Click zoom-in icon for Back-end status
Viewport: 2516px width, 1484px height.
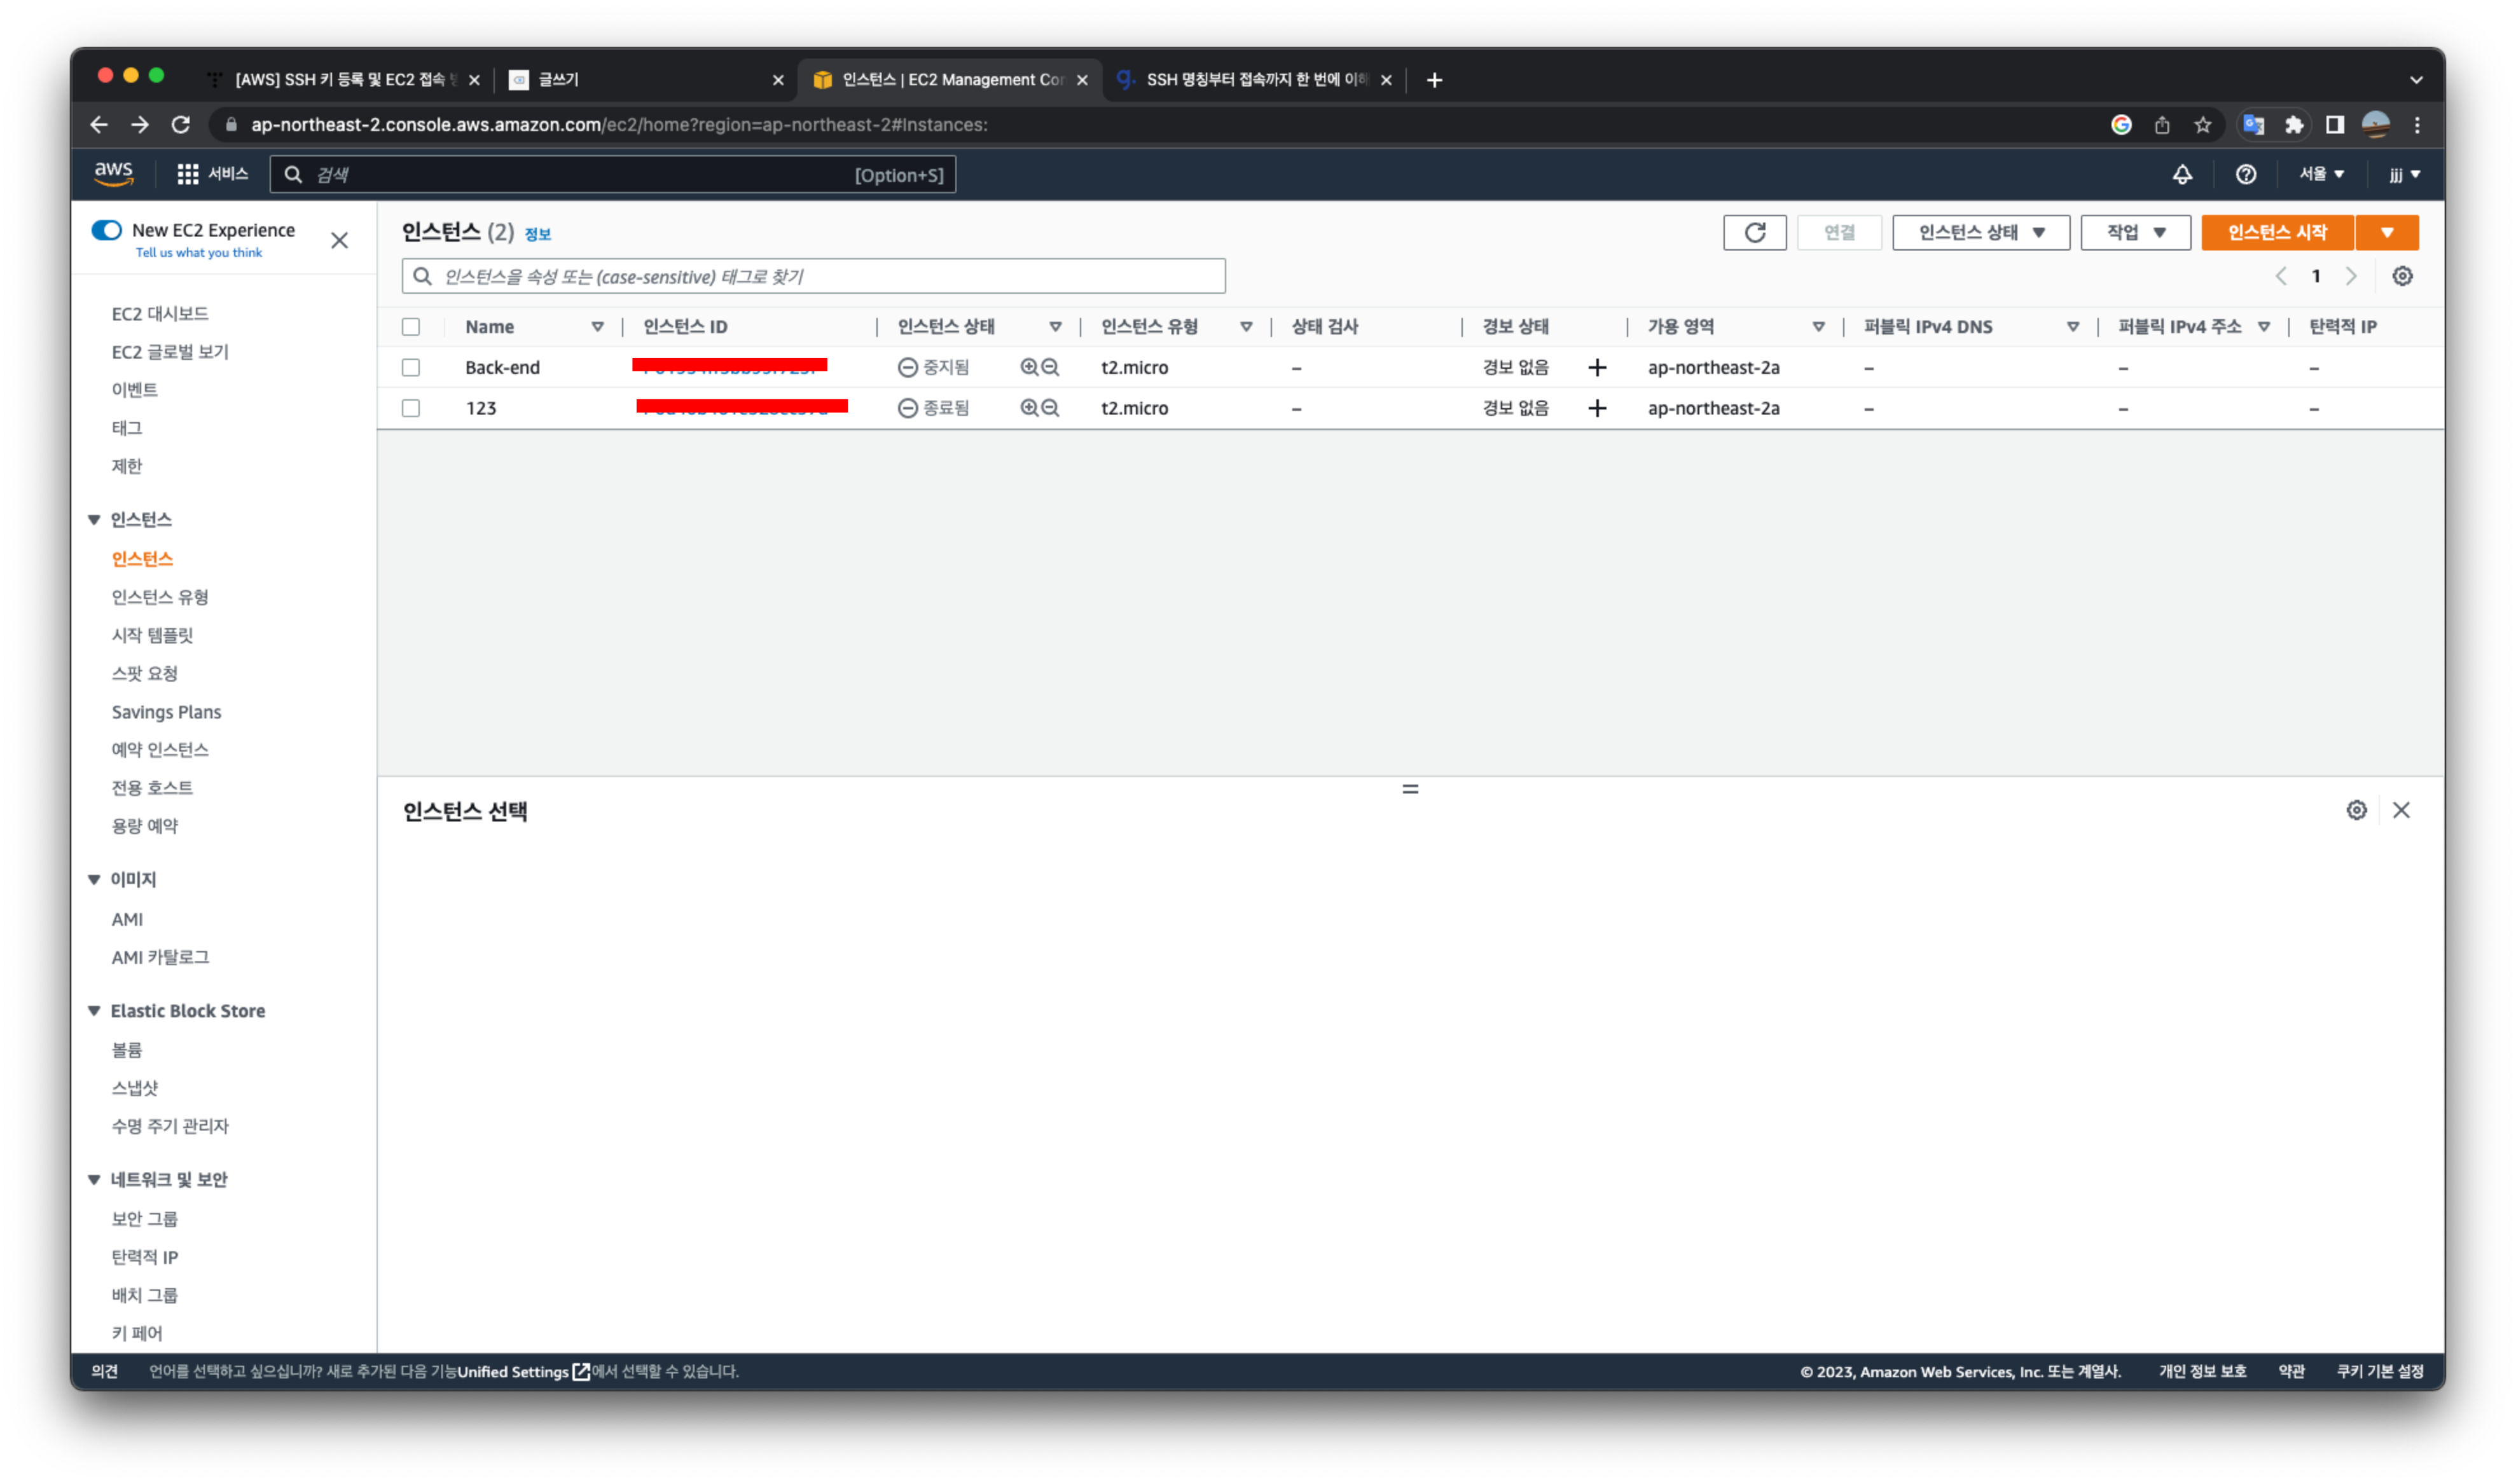point(1028,367)
